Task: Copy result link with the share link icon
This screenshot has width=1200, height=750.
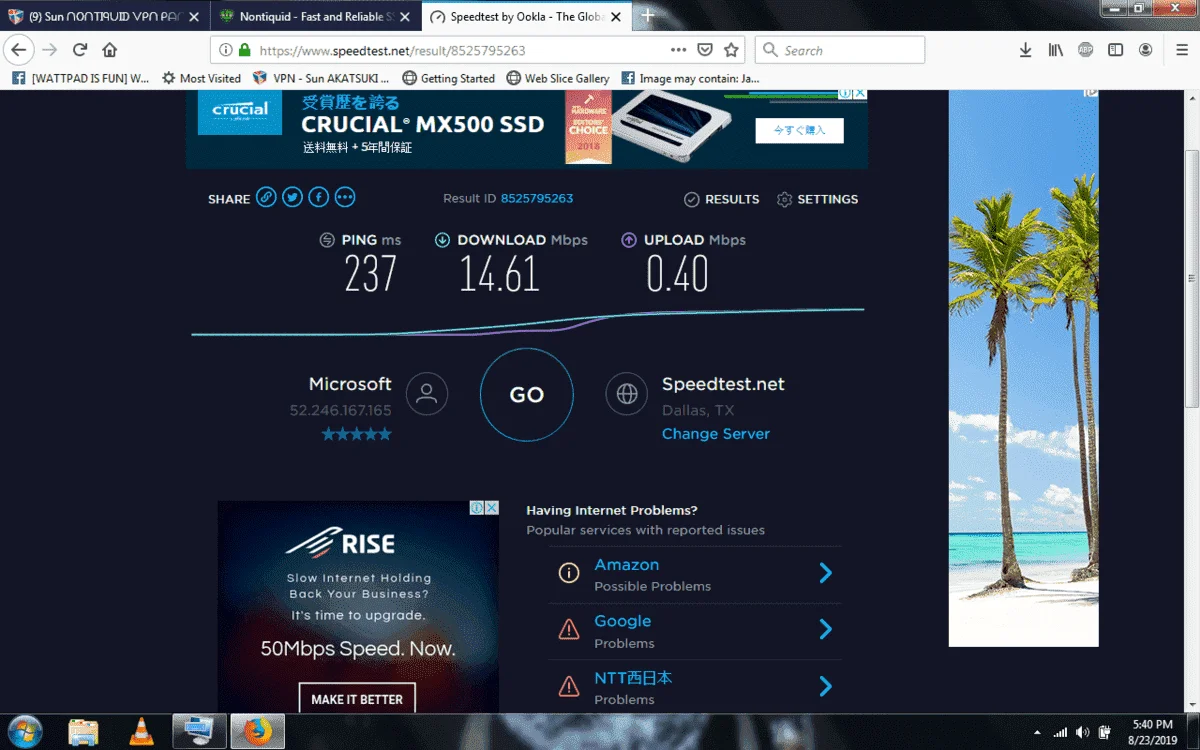Action: [x=266, y=197]
